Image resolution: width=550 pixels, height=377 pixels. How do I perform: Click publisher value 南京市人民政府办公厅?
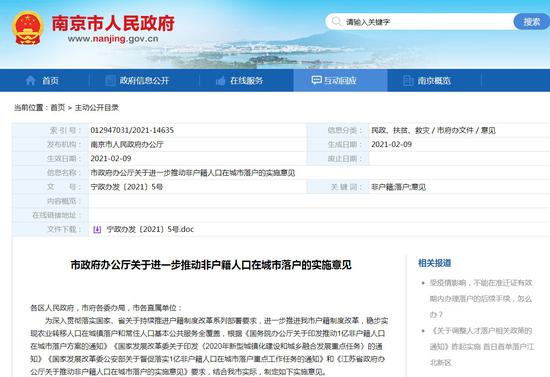click(127, 144)
